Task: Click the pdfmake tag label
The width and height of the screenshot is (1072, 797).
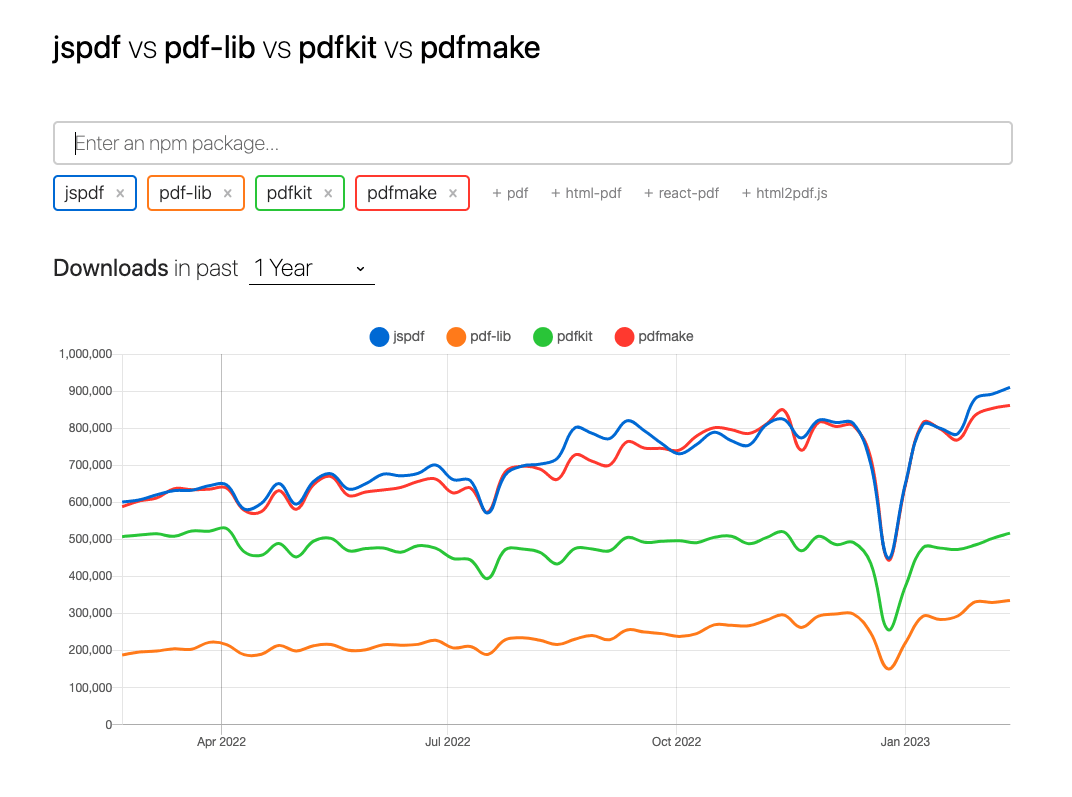Action: [402, 193]
